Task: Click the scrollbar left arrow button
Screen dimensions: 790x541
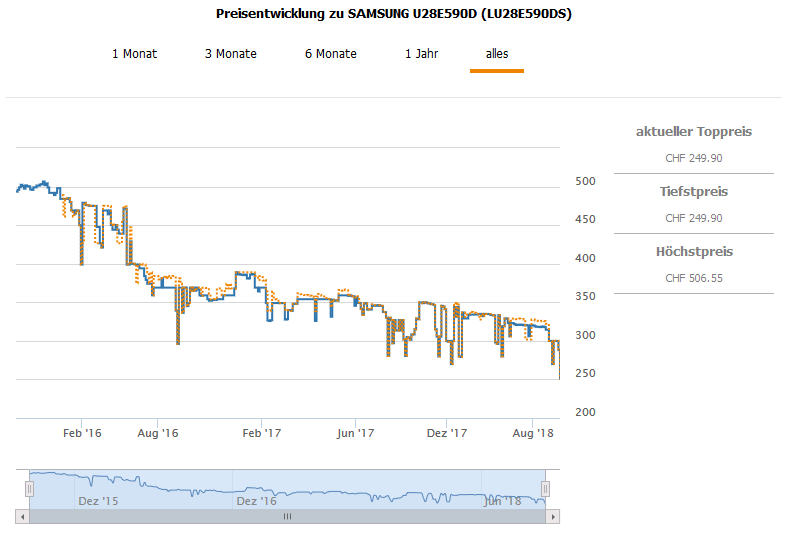Action: [21, 517]
